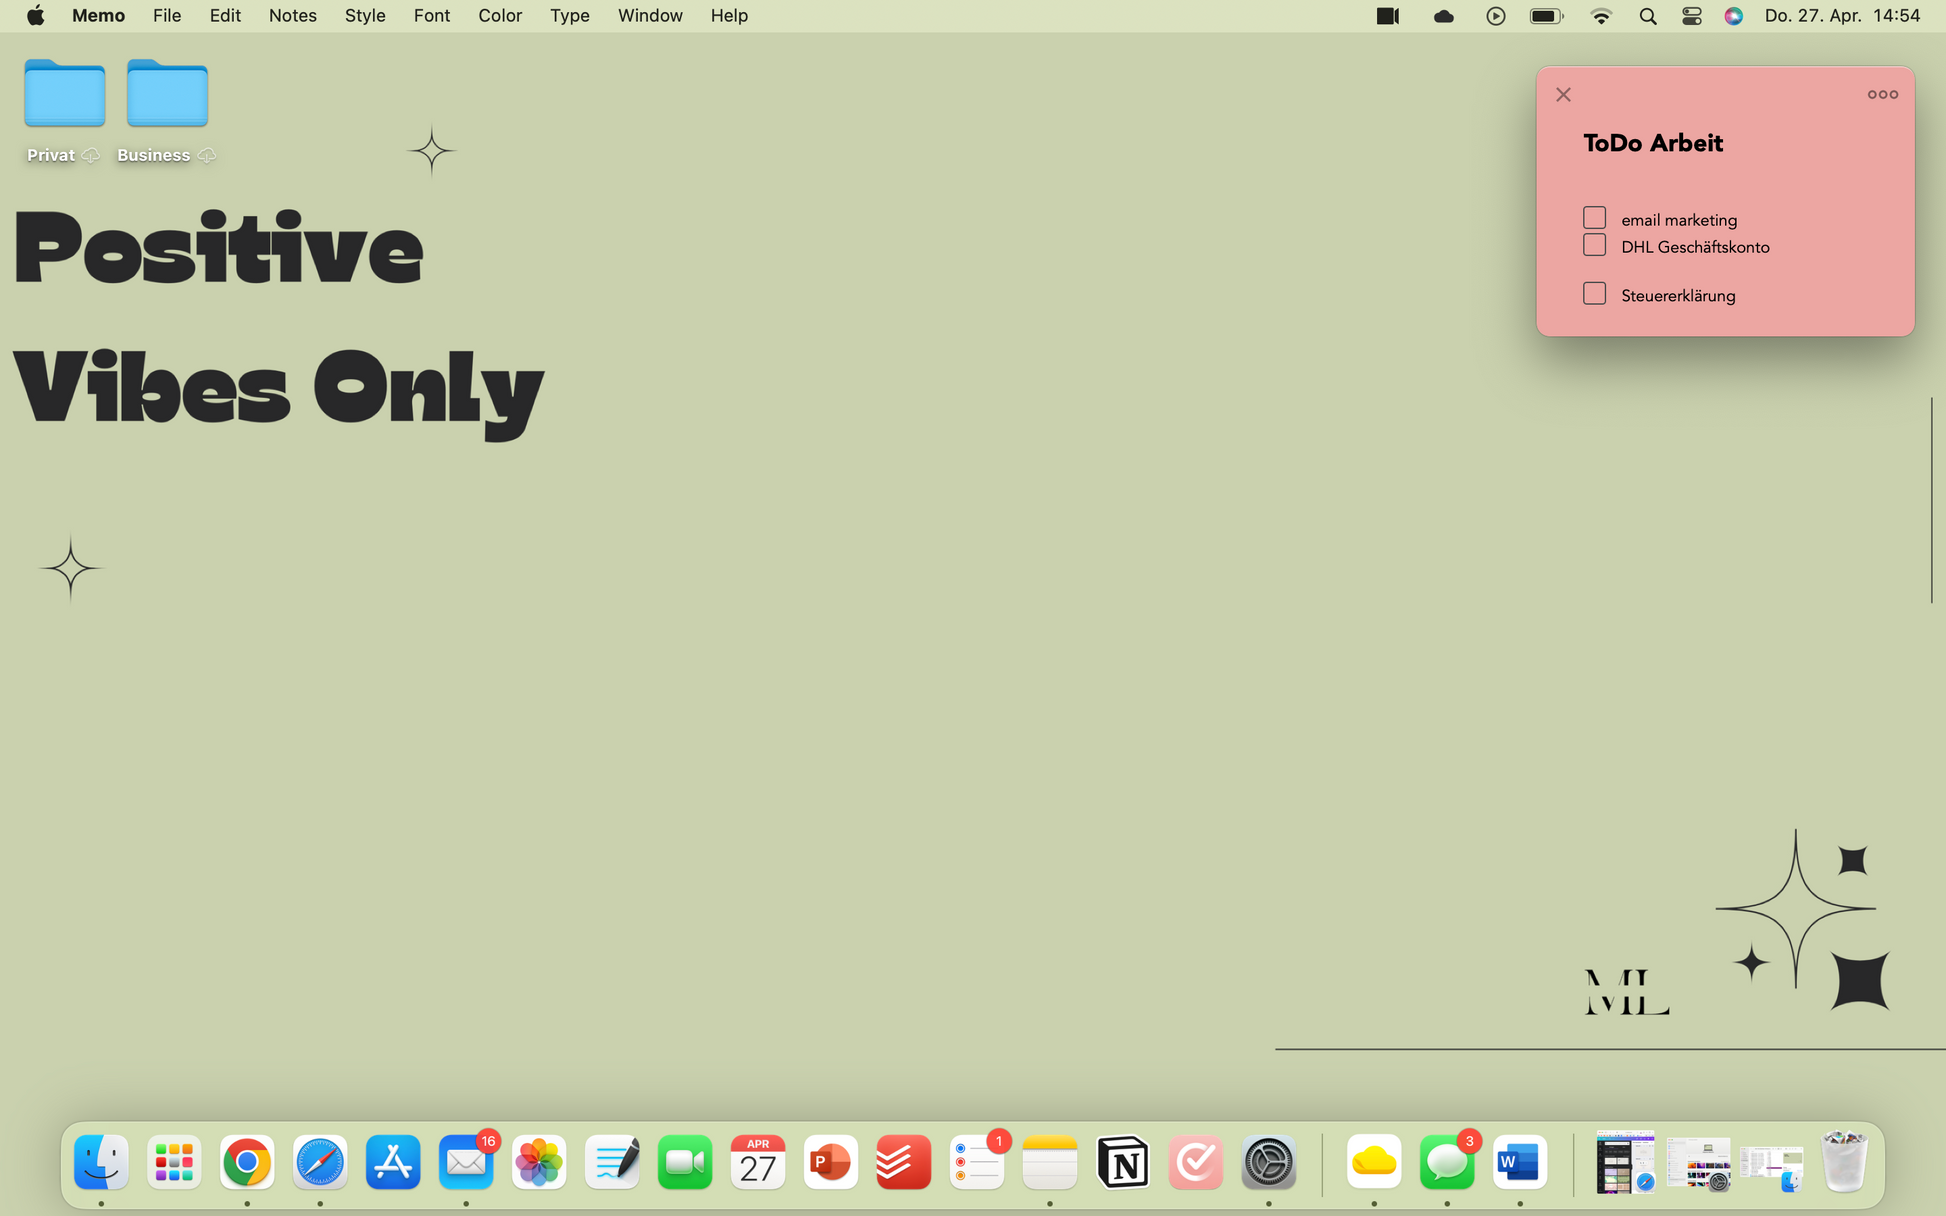The image size is (1946, 1216).
Task: Check the email marketing checkbox
Action: pos(1594,218)
